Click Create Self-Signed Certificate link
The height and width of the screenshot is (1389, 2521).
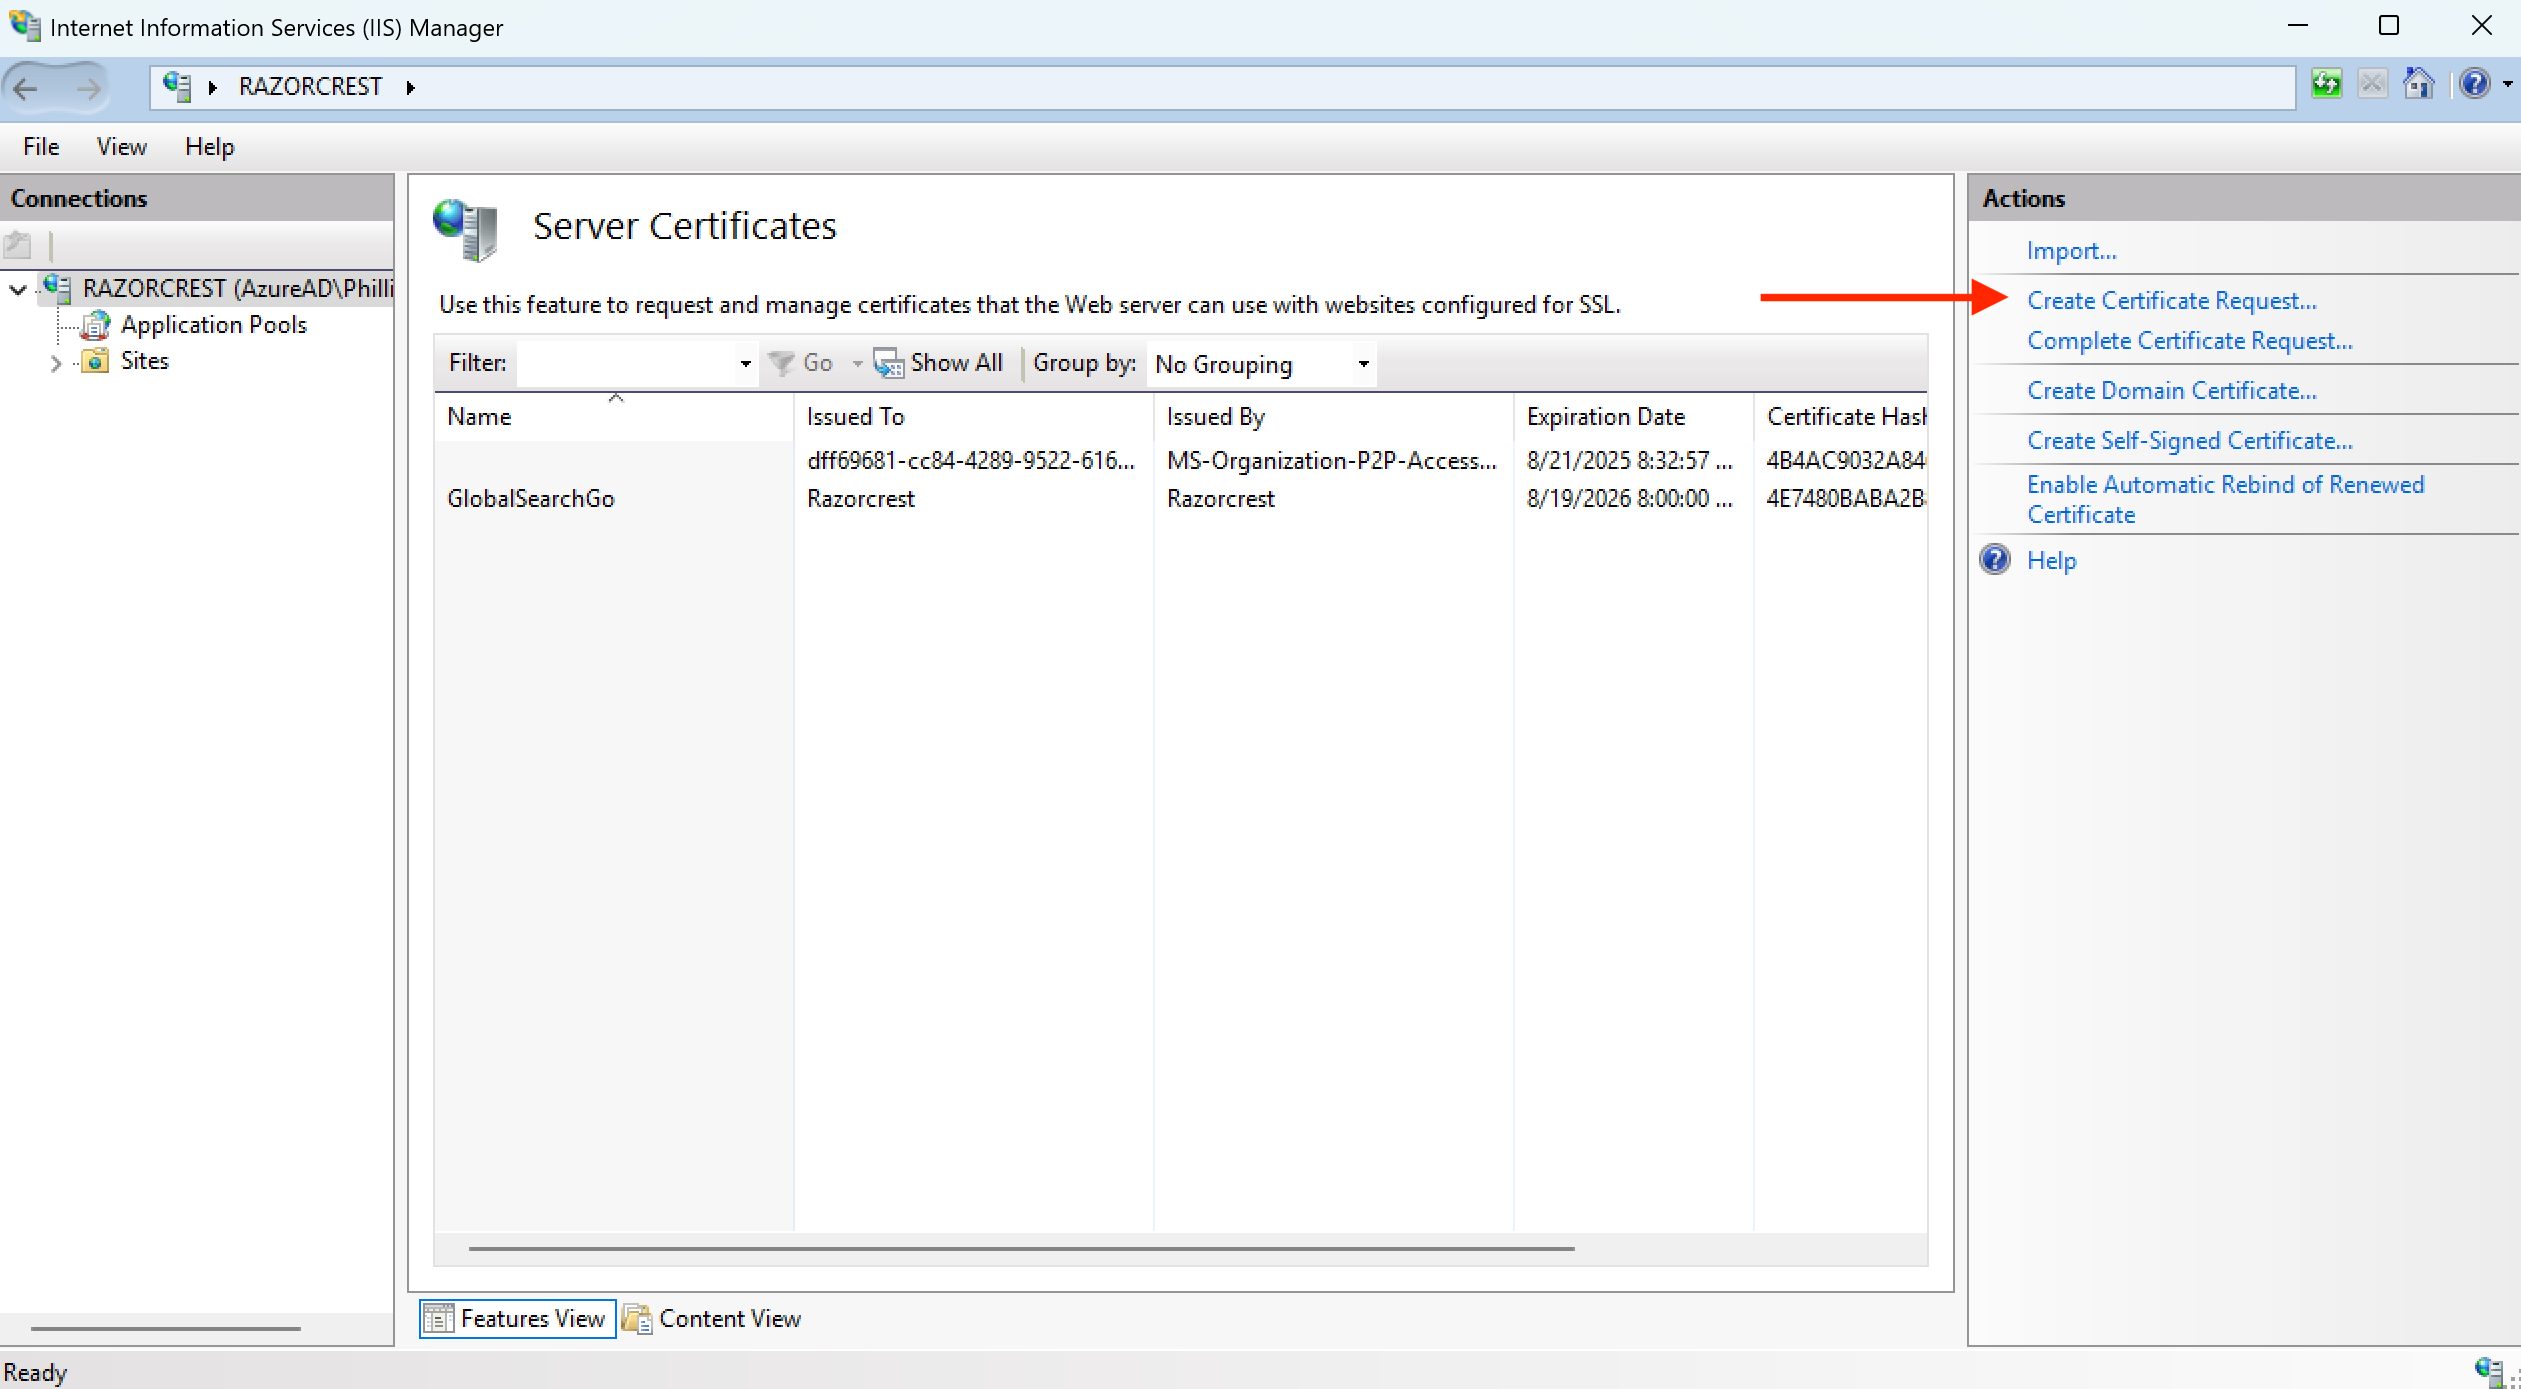click(2188, 440)
